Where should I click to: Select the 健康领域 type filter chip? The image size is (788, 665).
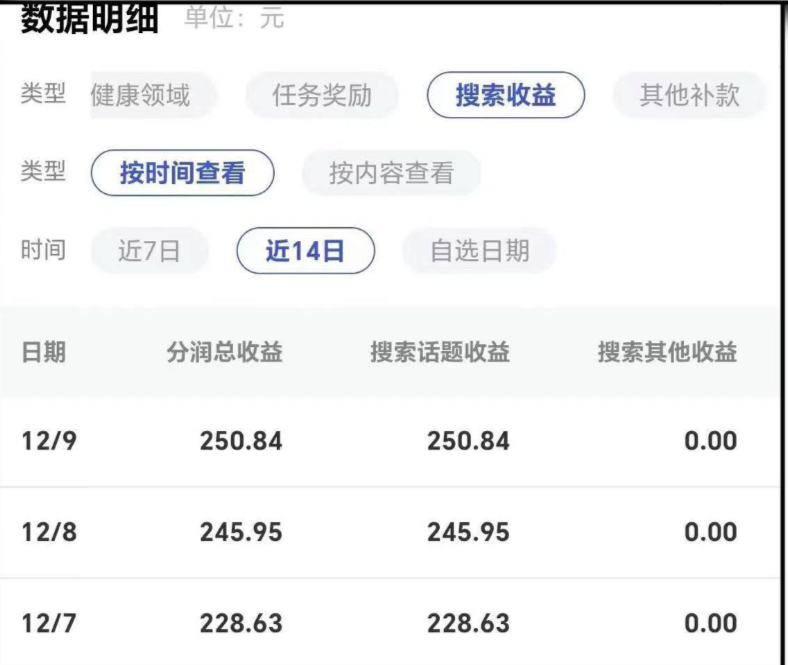(145, 96)
